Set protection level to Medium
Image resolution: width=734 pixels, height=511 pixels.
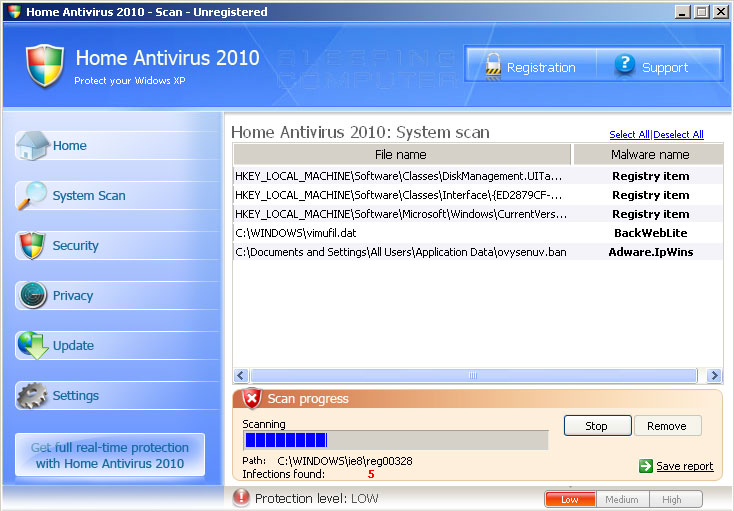click(622, 499)
